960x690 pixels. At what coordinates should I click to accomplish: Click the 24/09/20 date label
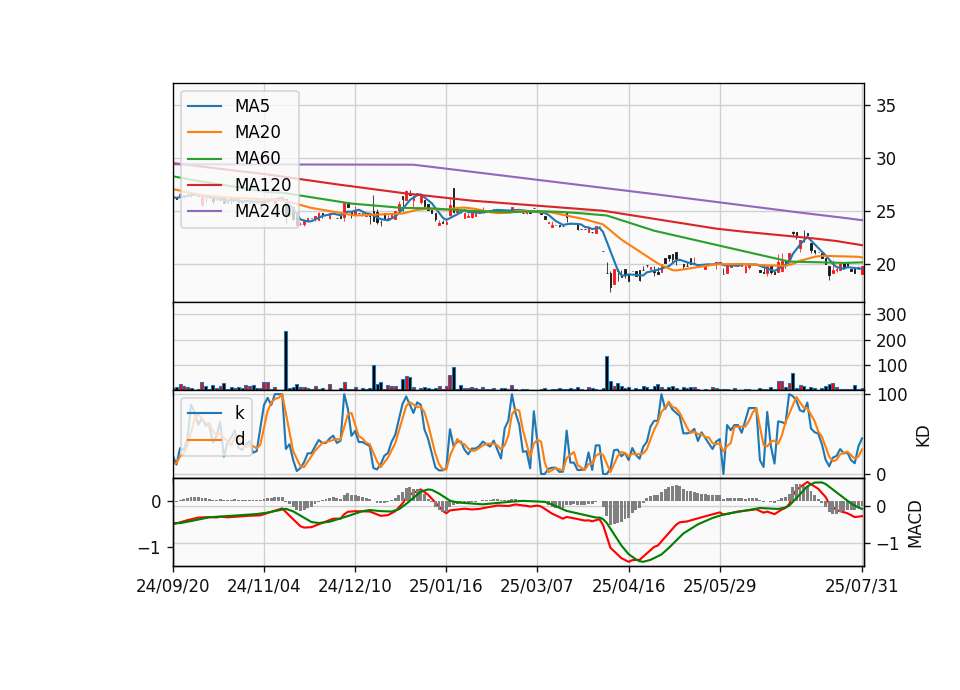[173, 586]
